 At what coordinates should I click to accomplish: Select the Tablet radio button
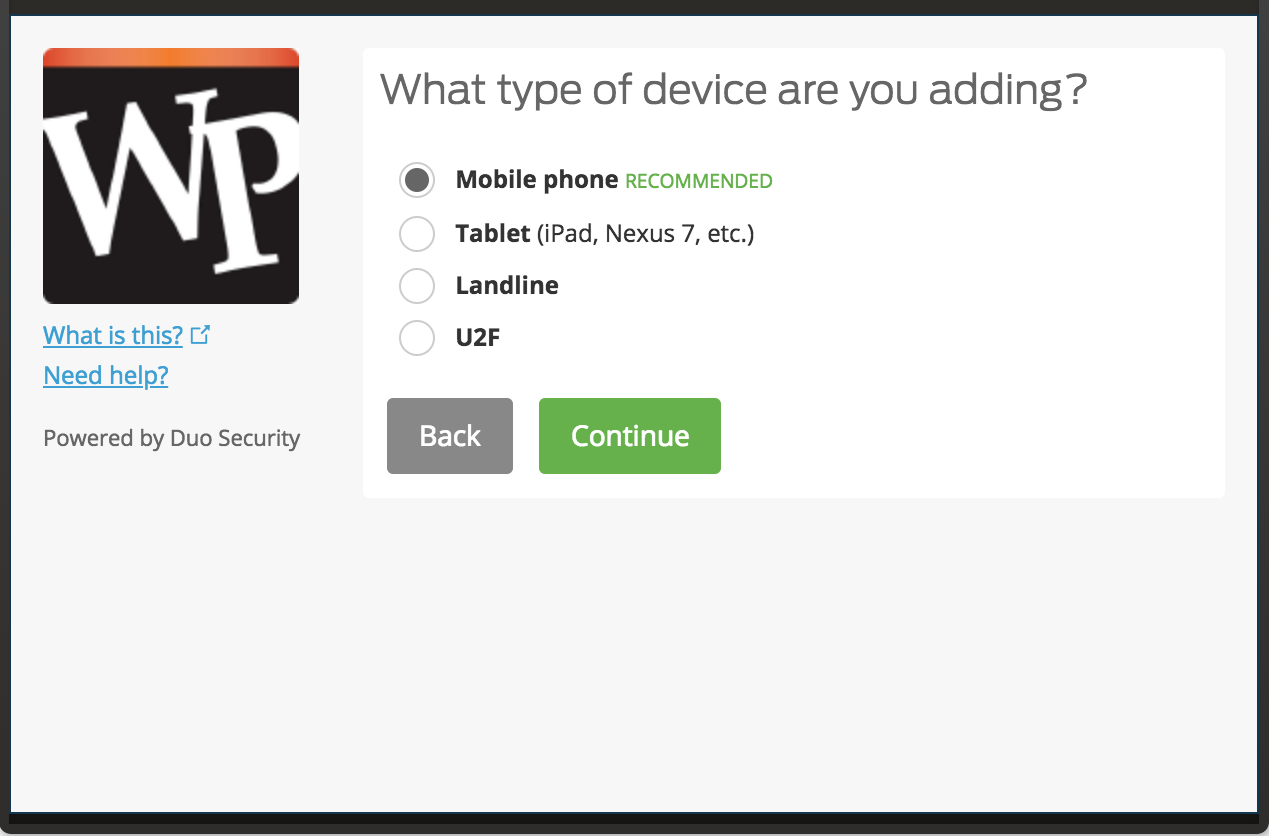click(x=416, y=234)
